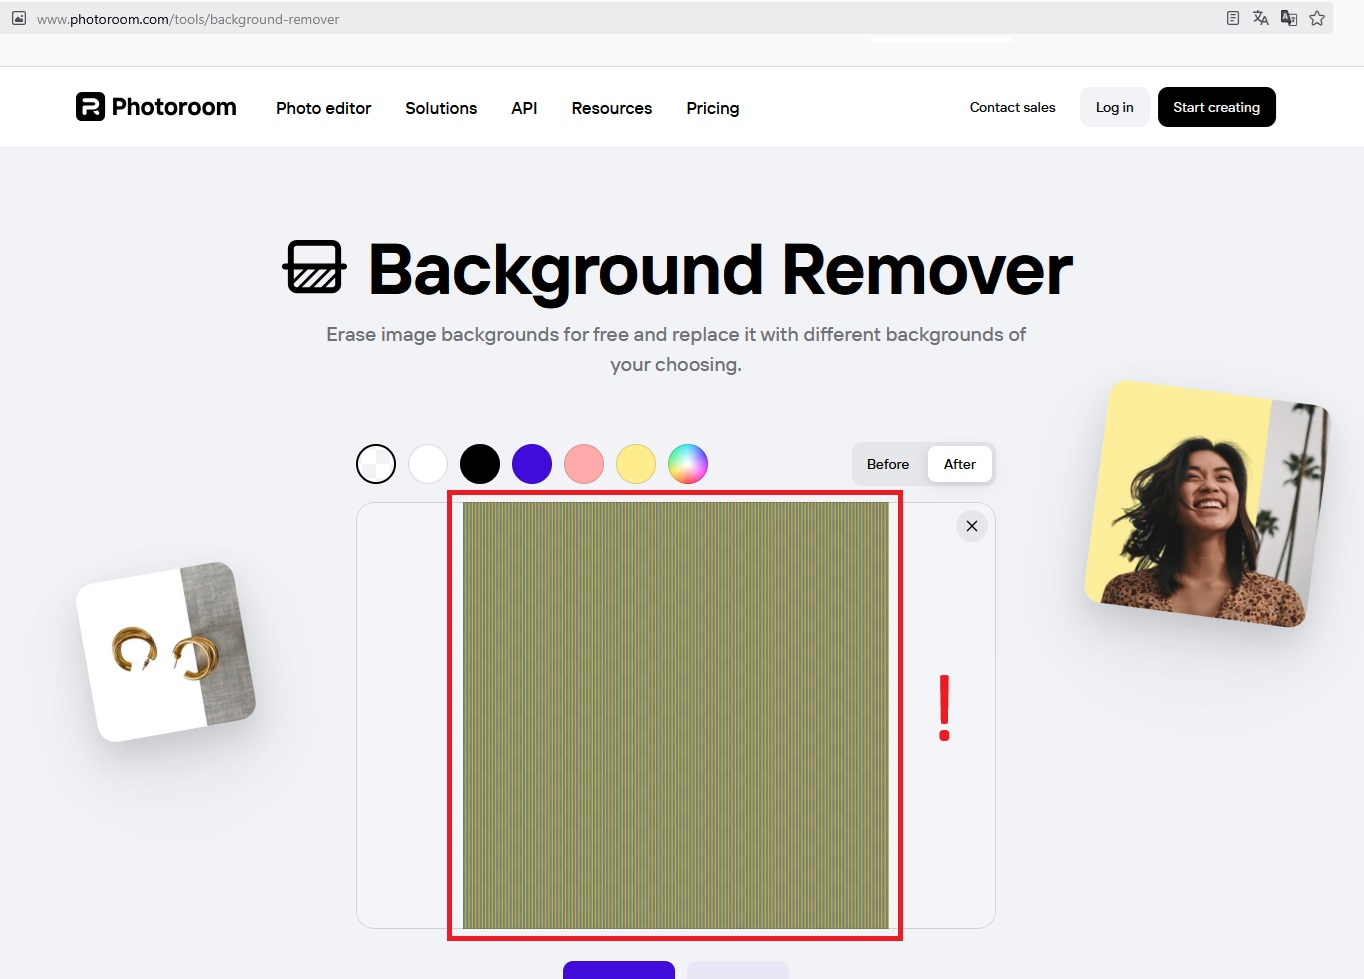This screenshot has width=1364, height=979.
Task: Open the Solutions menu
Action: [441, 108]
